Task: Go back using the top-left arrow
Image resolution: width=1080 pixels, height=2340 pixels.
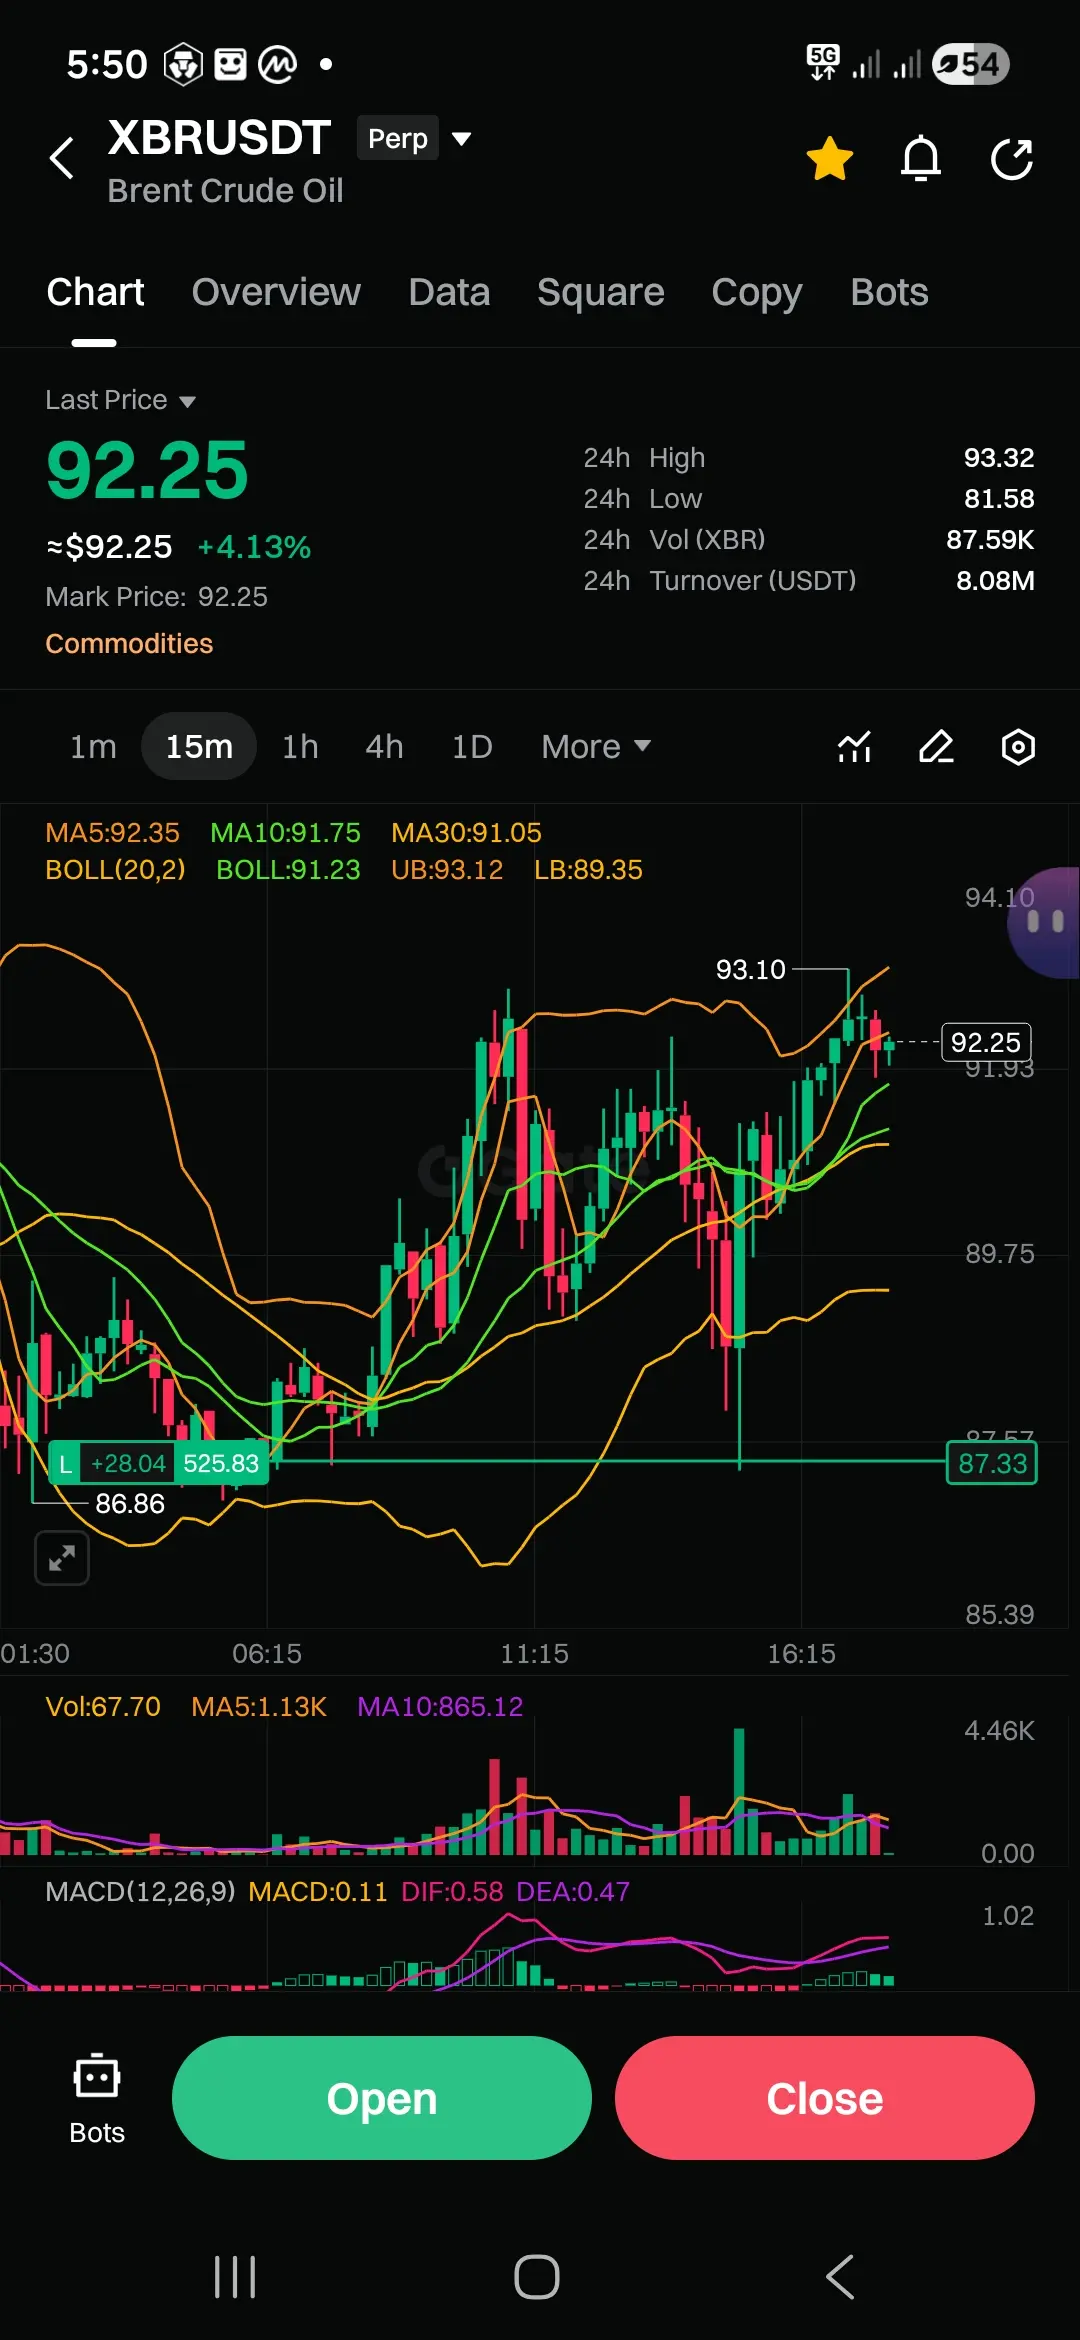Action: coord(62,158)
